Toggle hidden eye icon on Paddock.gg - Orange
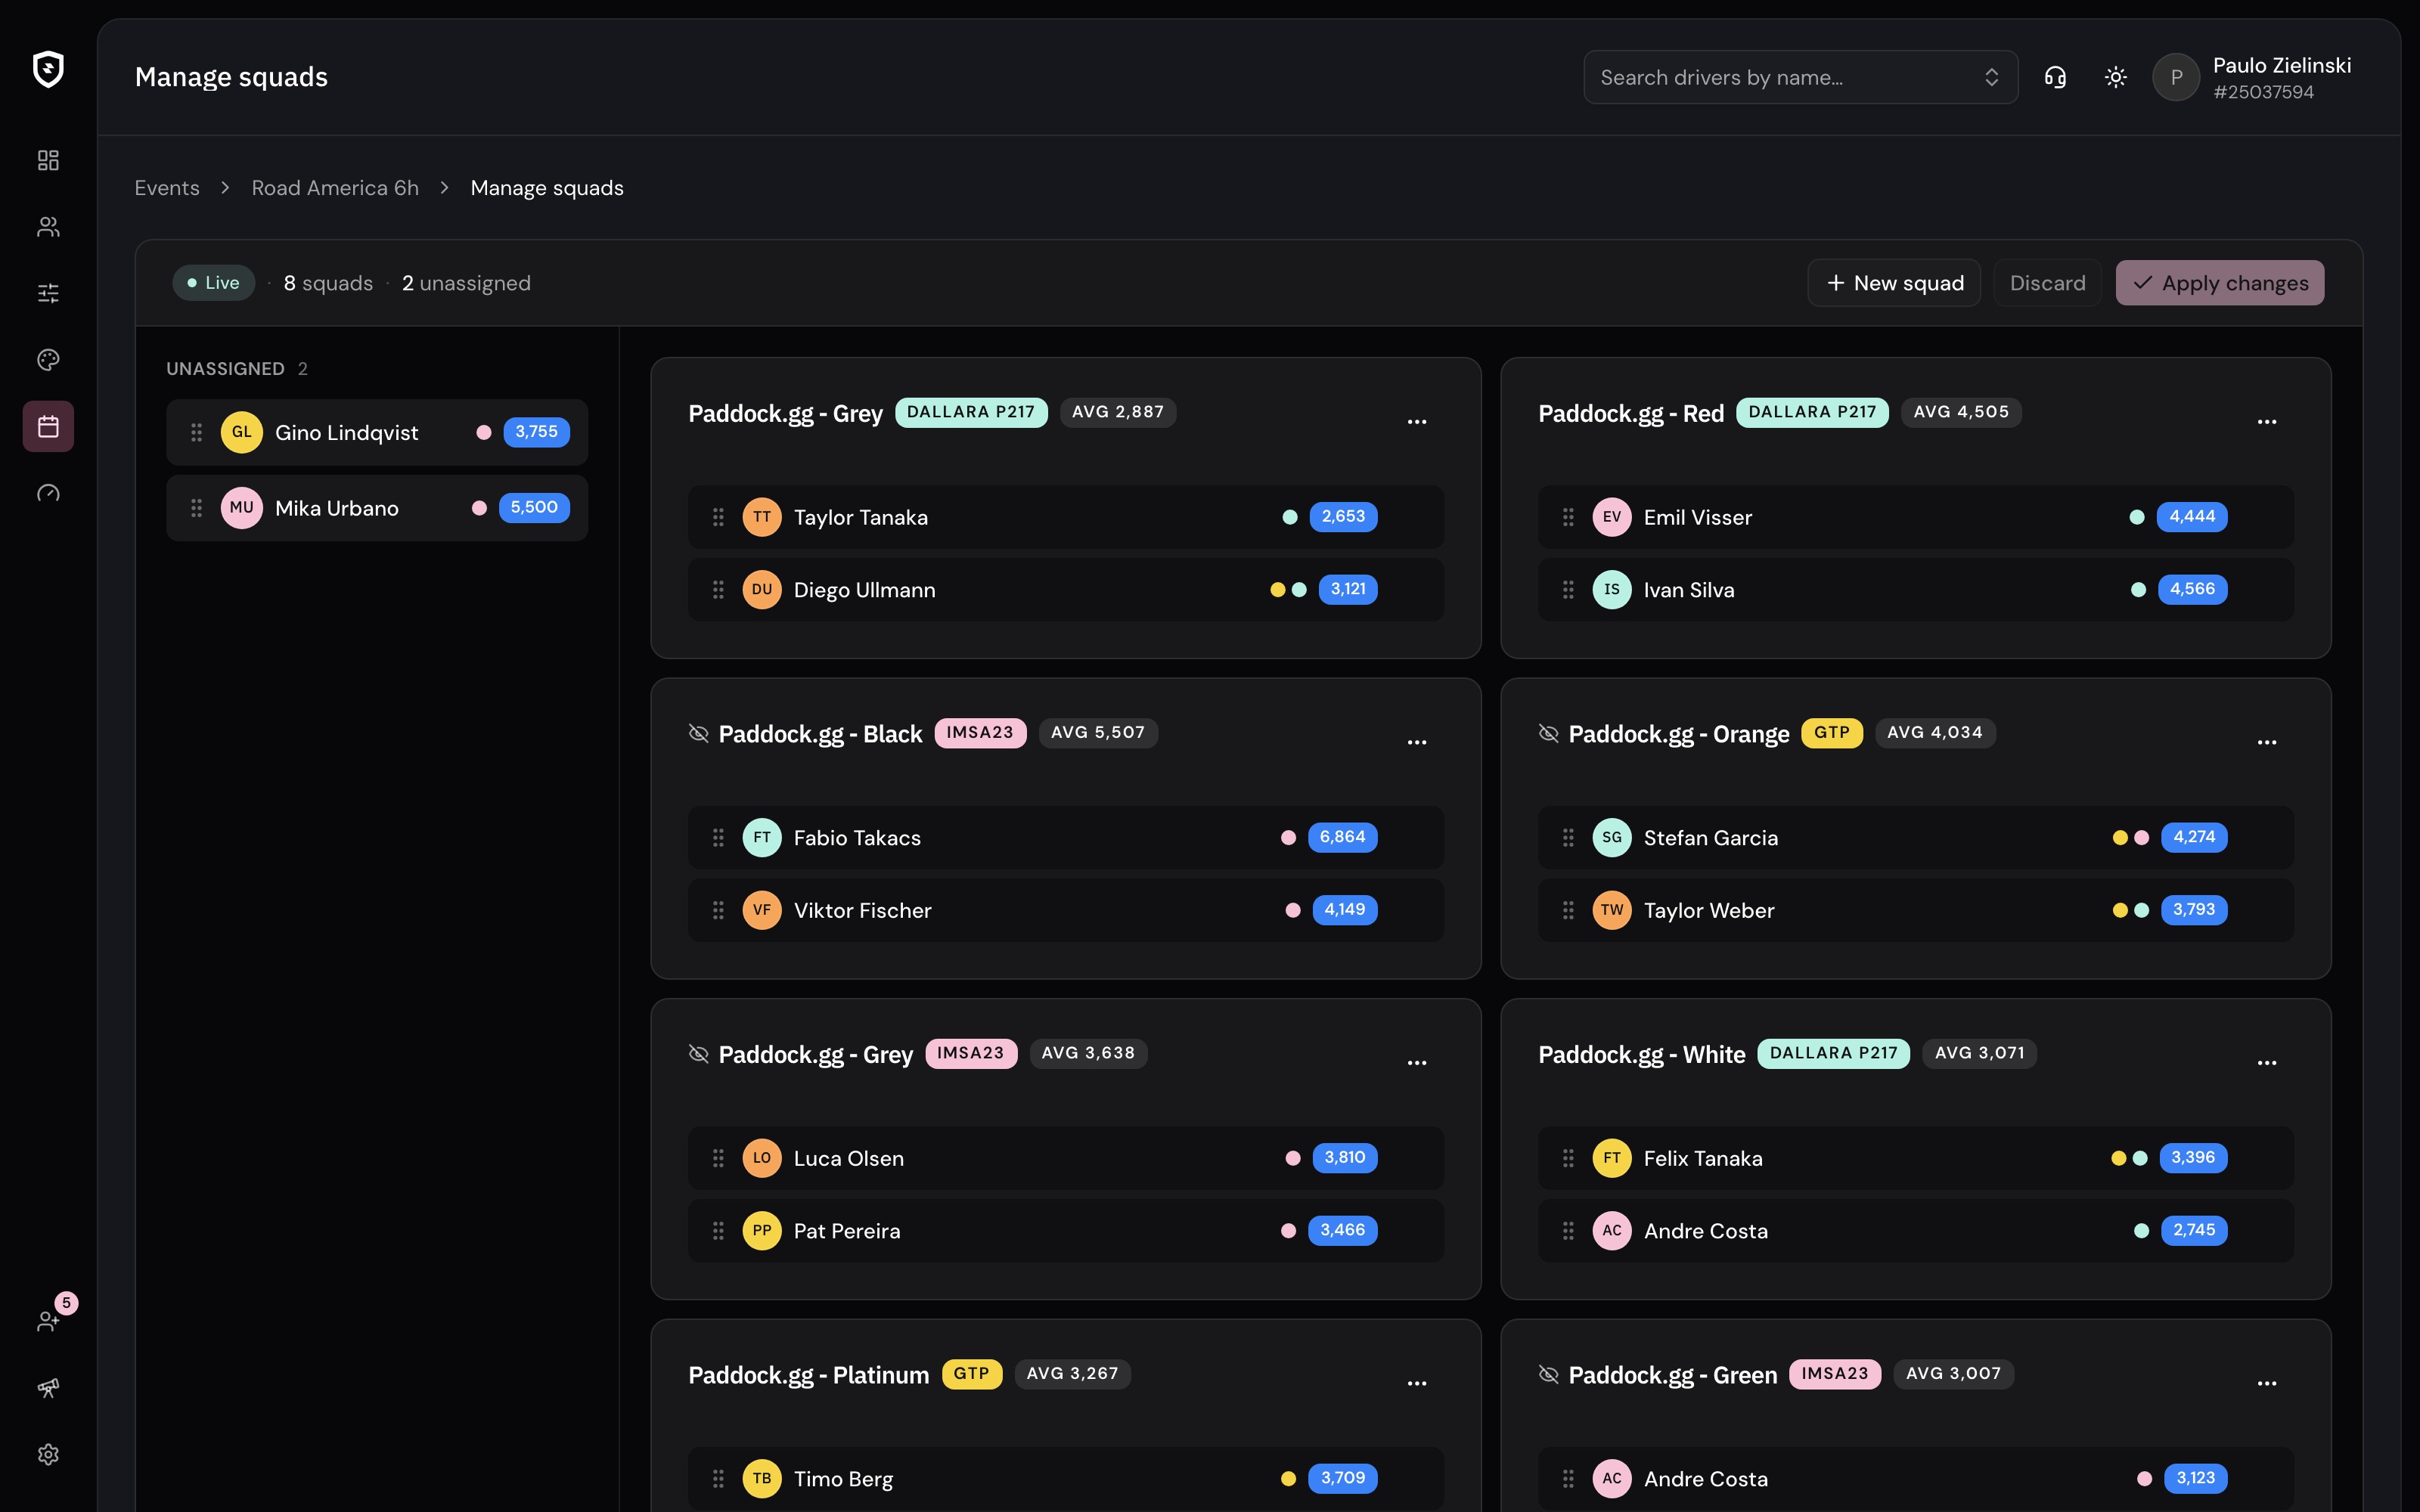Screen dimensions: 2420x1512 1549,733
